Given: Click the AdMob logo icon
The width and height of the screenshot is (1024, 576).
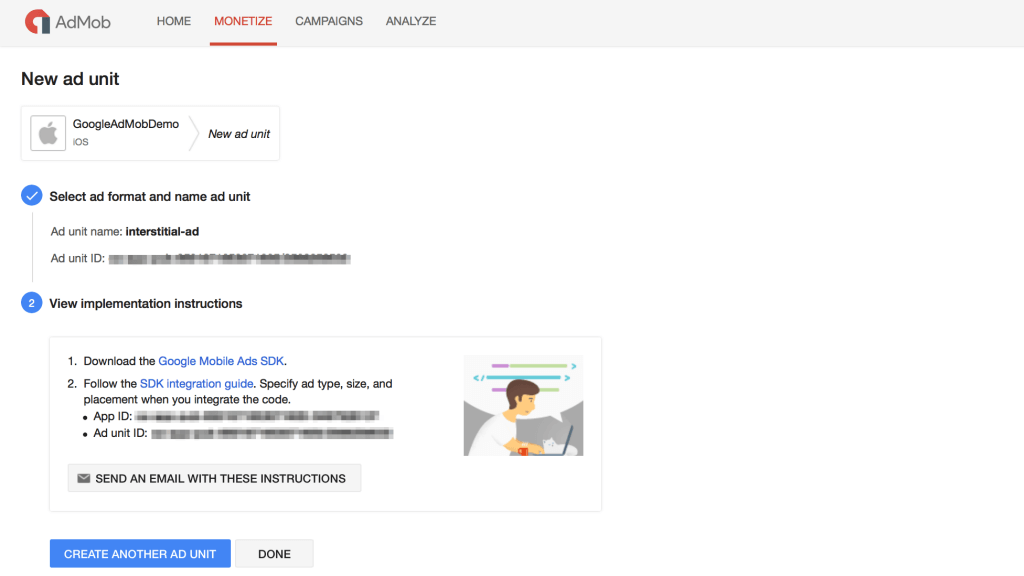Looking at the screenshot, I should [x=37, y=22].
